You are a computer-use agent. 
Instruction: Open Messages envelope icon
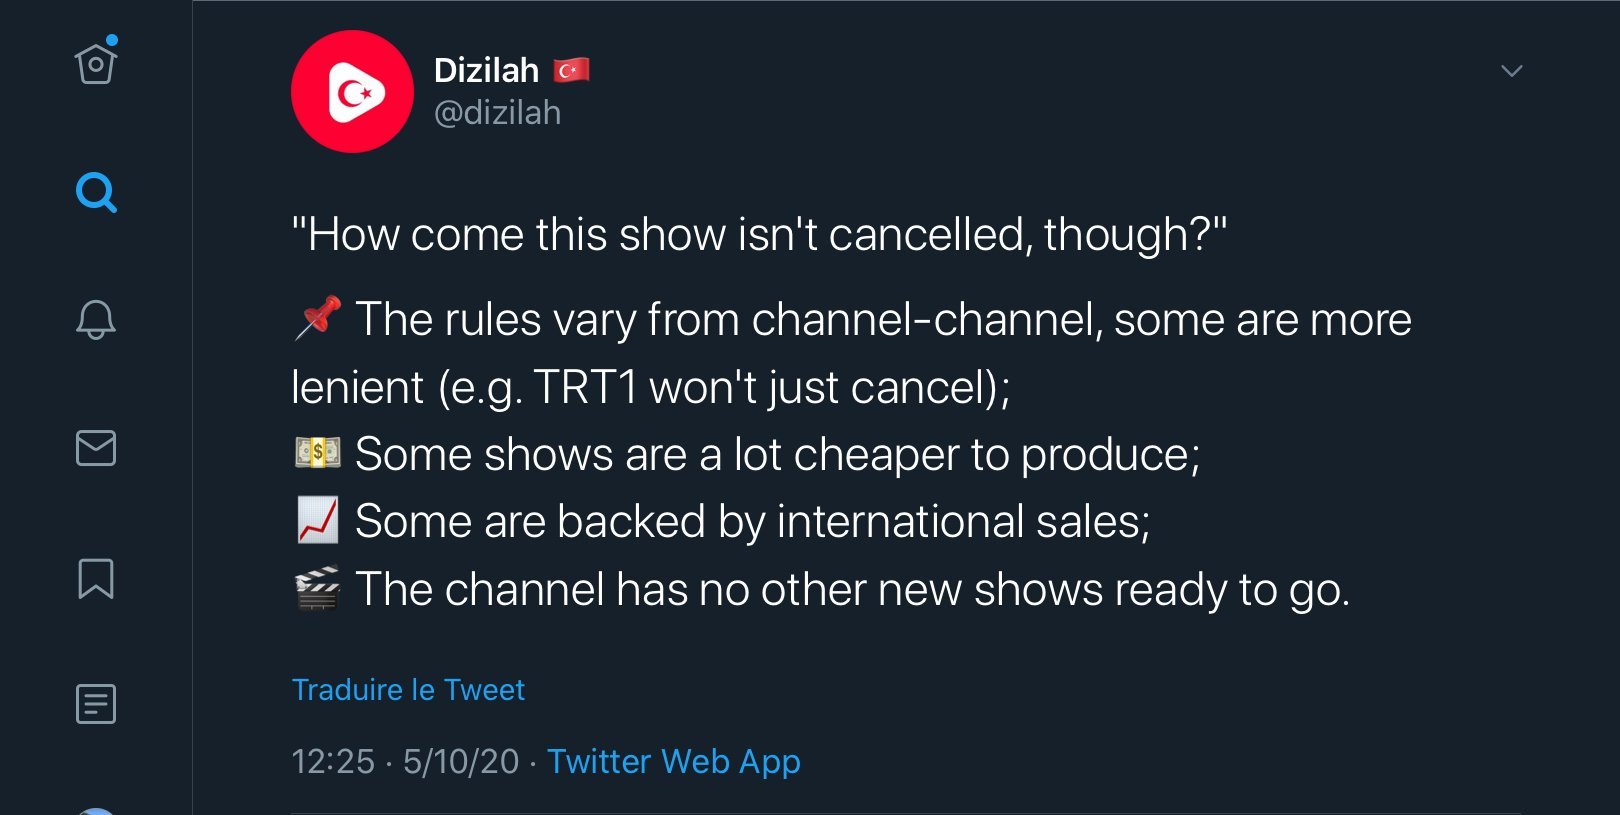pos(96,448)
